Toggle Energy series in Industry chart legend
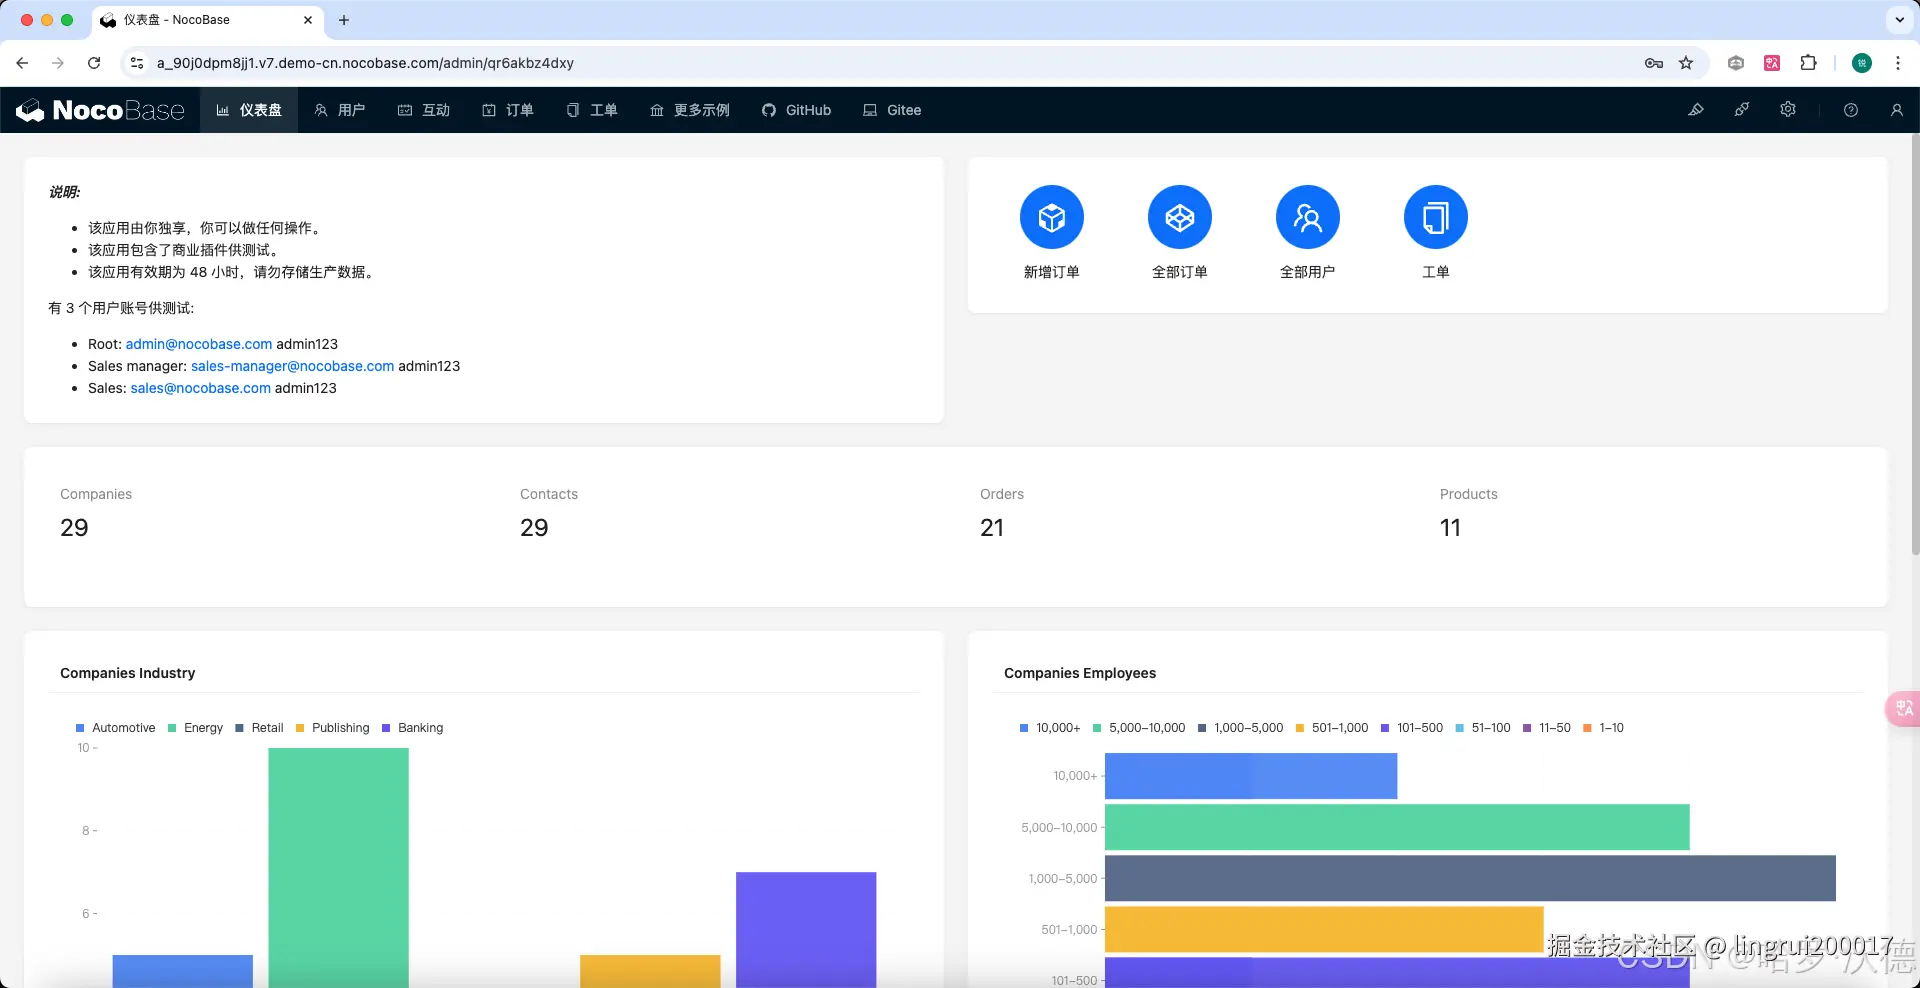Image resolution: width=1920 pixels, height=988 pixels. (195, 728)
